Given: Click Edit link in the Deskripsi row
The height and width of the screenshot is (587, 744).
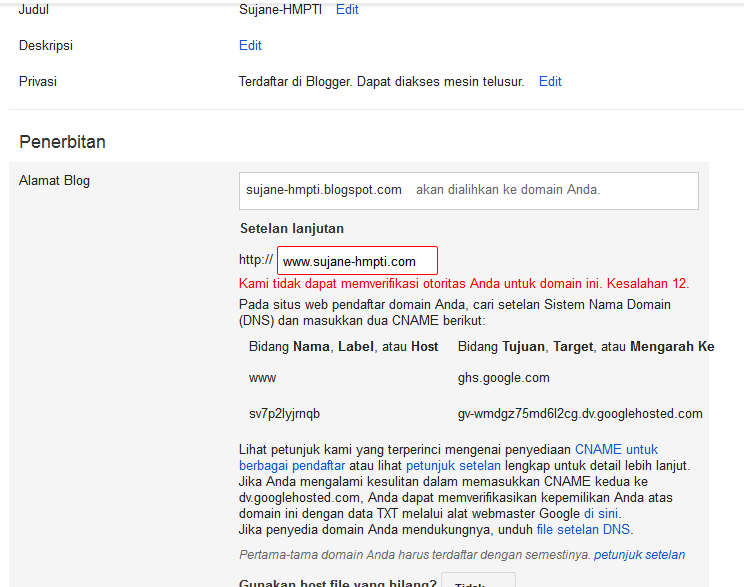Looking at the screenshot, I should [250, 46].
